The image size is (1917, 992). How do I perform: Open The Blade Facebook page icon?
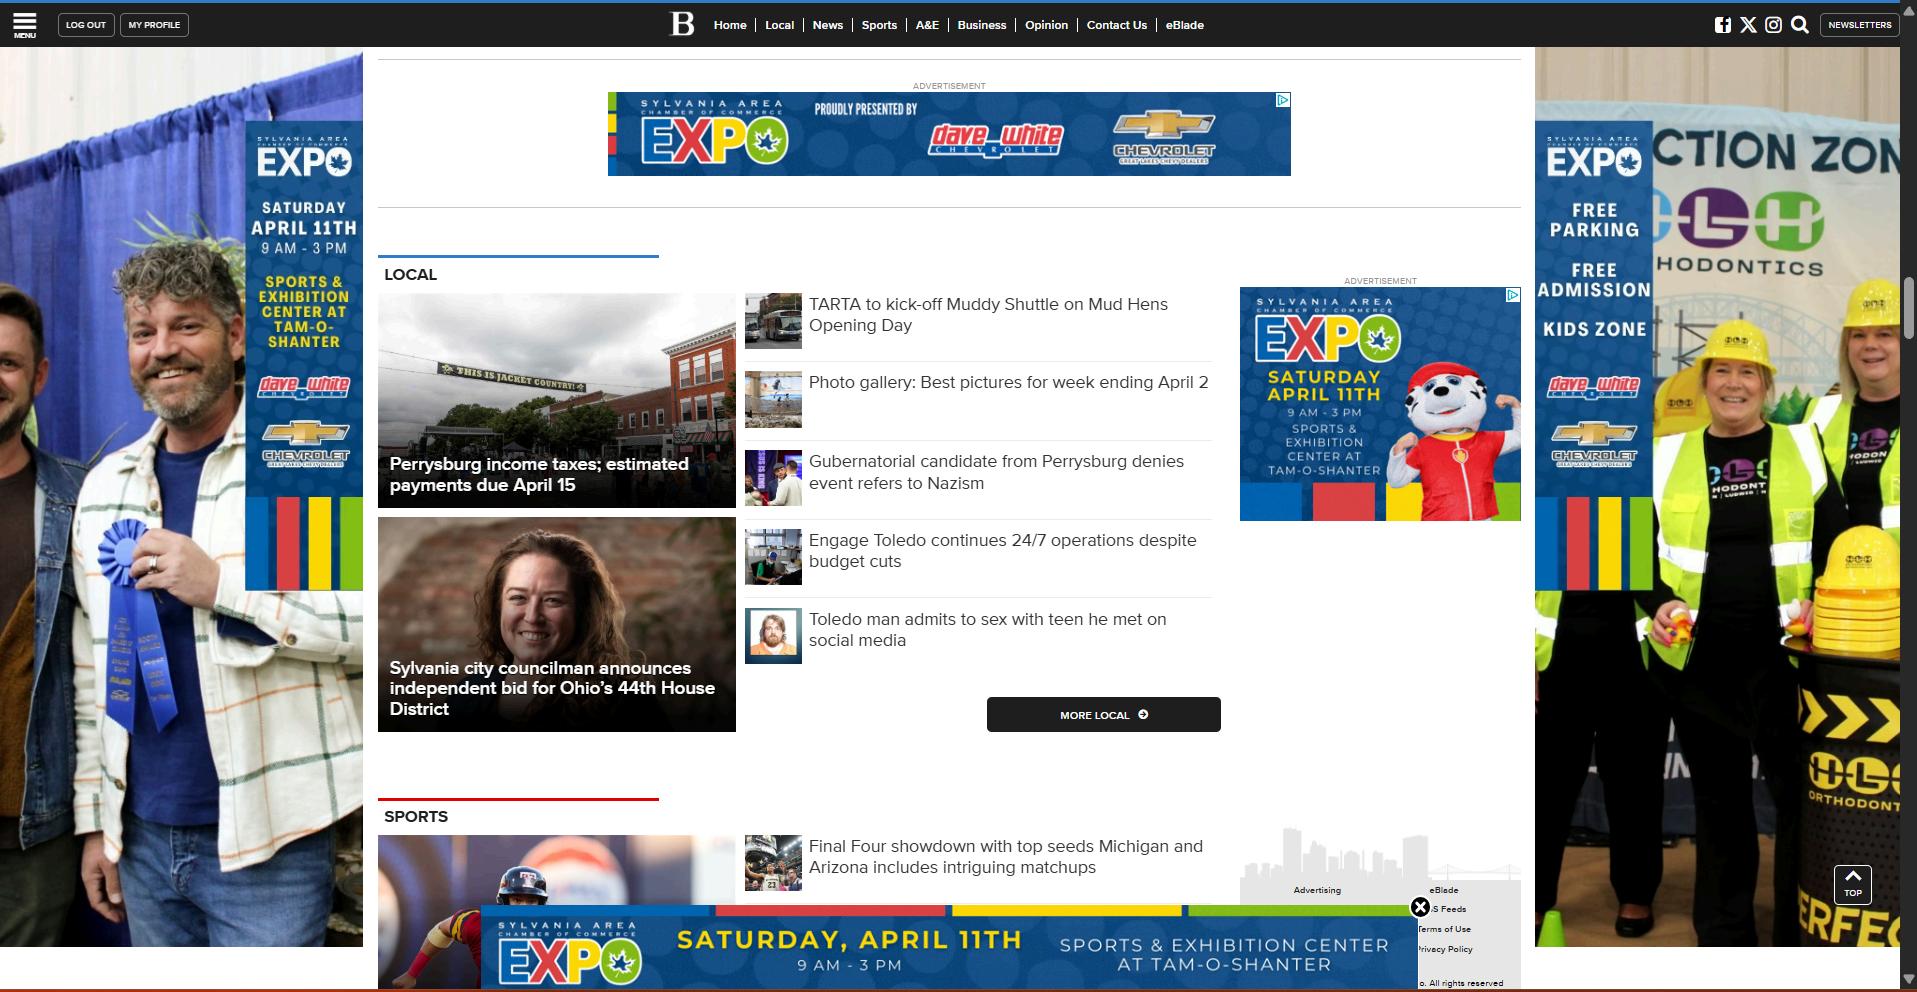coord(1722,25)
